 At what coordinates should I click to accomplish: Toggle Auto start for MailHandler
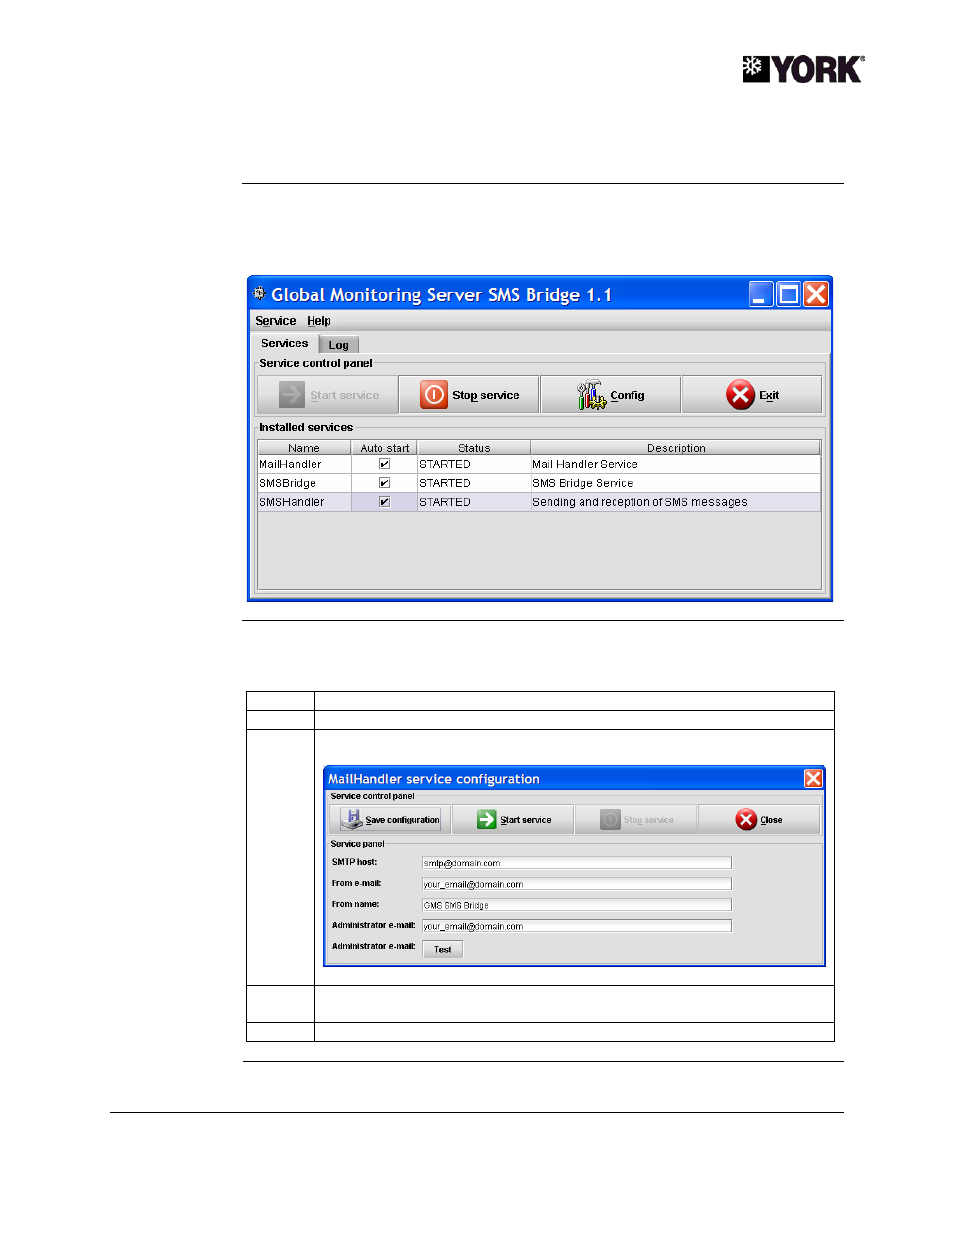(x=384, y=464)
